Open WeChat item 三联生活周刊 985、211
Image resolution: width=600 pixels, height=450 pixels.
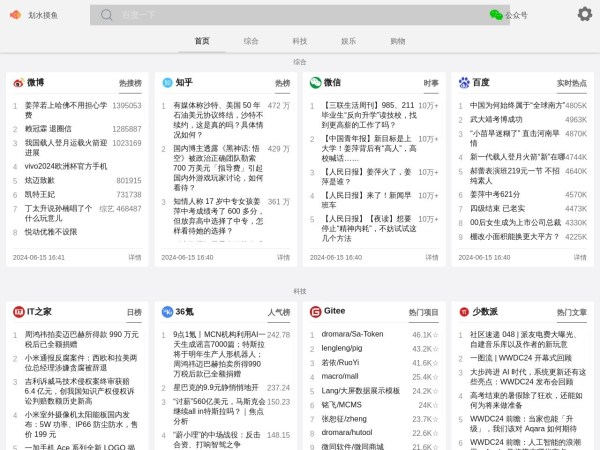pyautogui.click(x=369, y=115)
